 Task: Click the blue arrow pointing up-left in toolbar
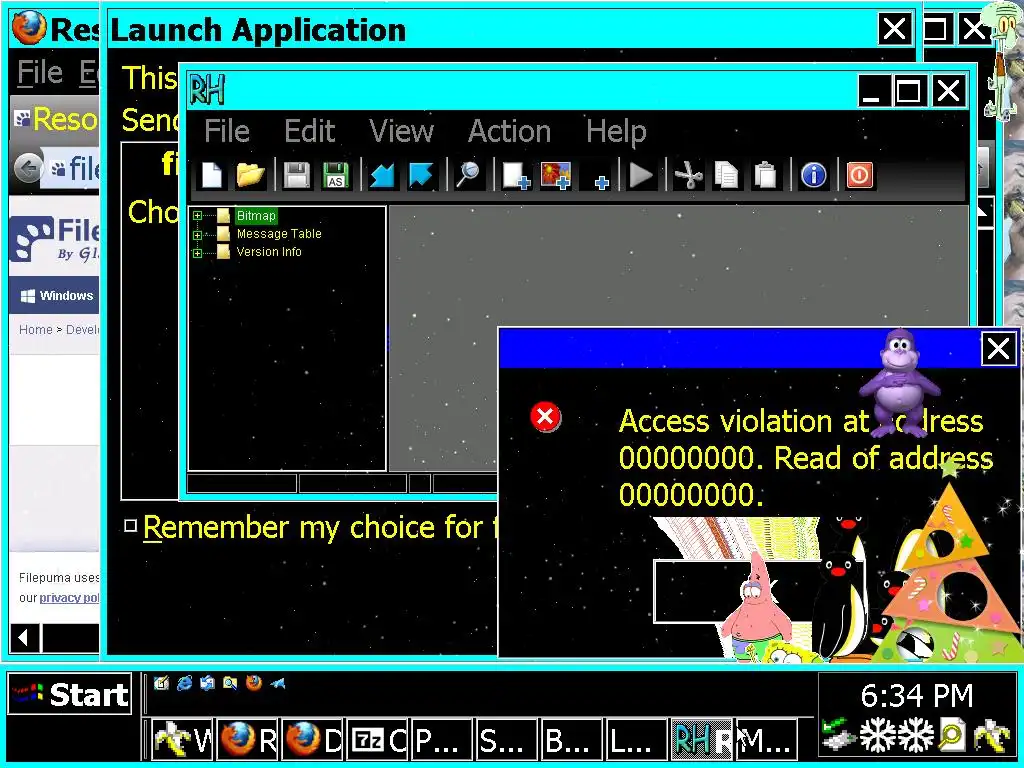click(x=421, y=175)
